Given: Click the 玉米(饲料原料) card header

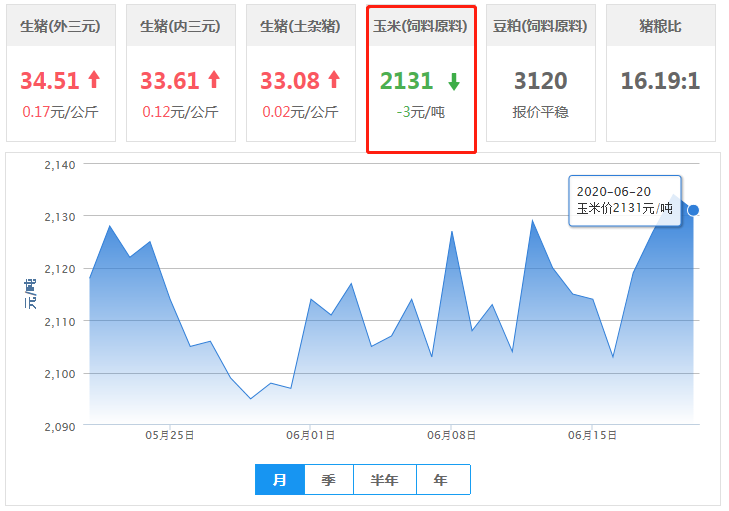Looking at the screenshot, I should (421, 26).
